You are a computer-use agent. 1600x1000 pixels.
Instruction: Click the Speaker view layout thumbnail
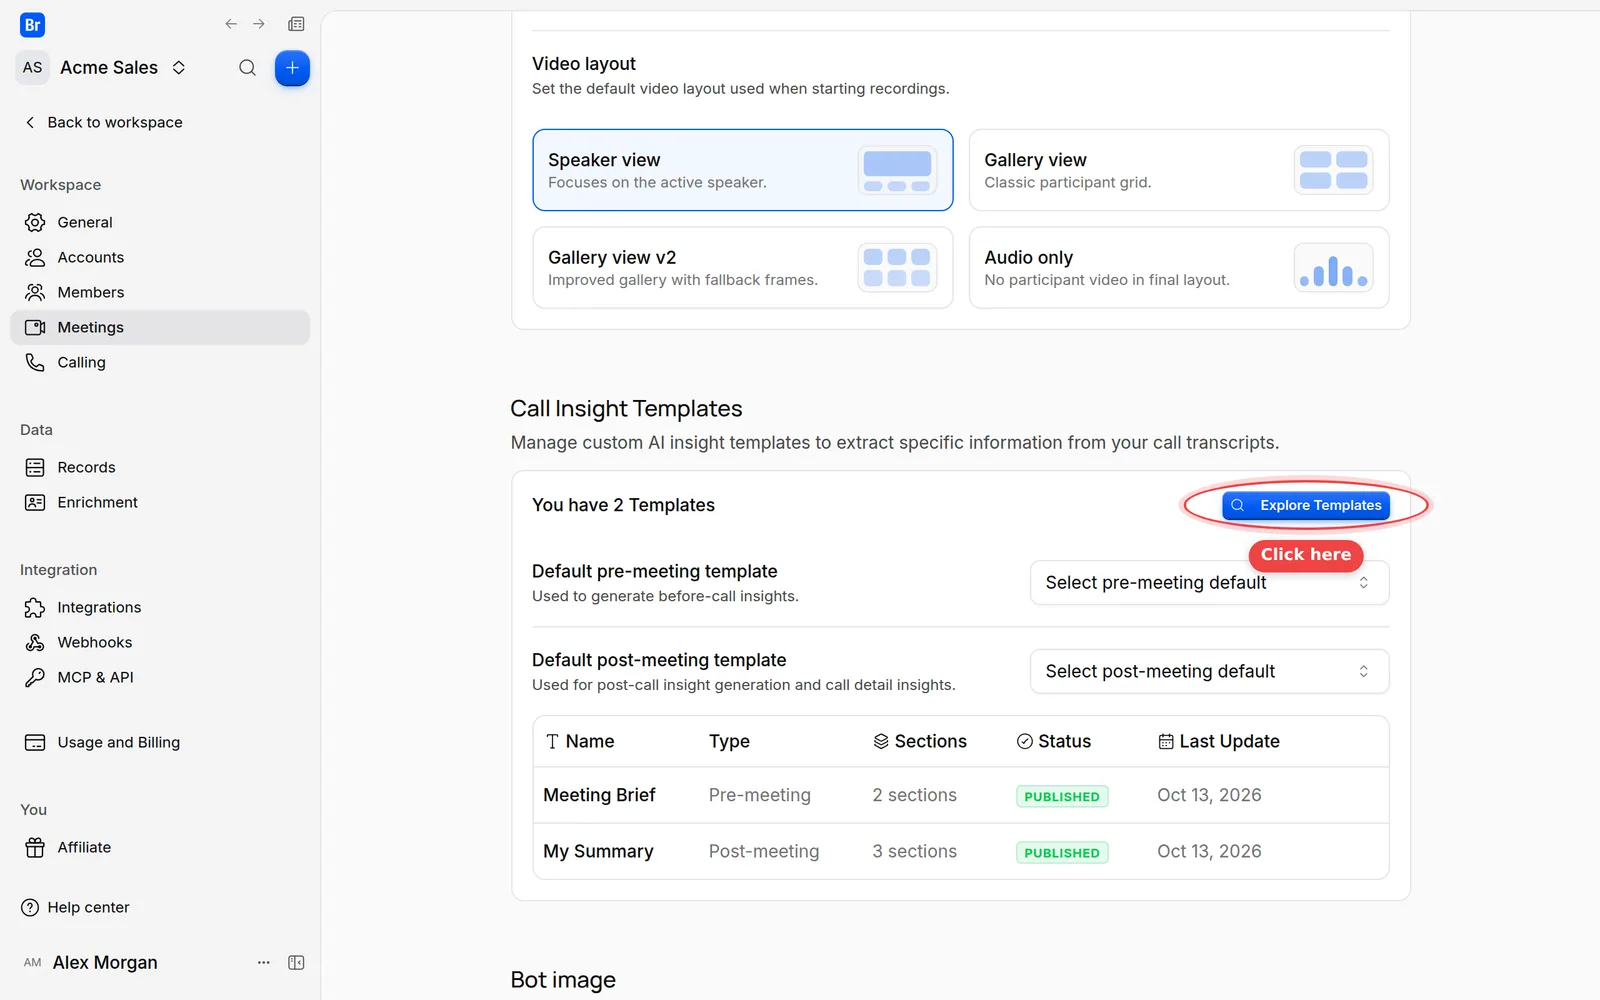click(897, 170)
